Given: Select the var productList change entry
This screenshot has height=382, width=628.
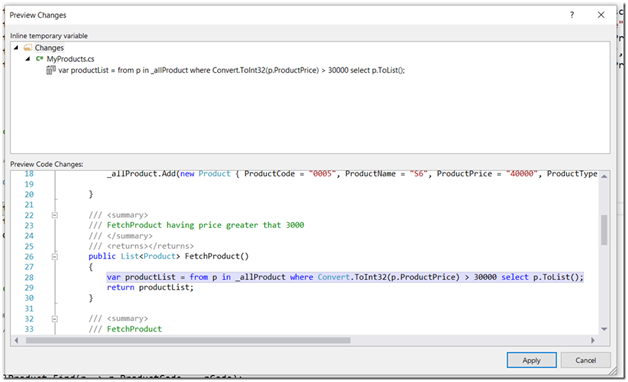Looking at the screenshot, I should pyautogui.click(x=231, y=70).
